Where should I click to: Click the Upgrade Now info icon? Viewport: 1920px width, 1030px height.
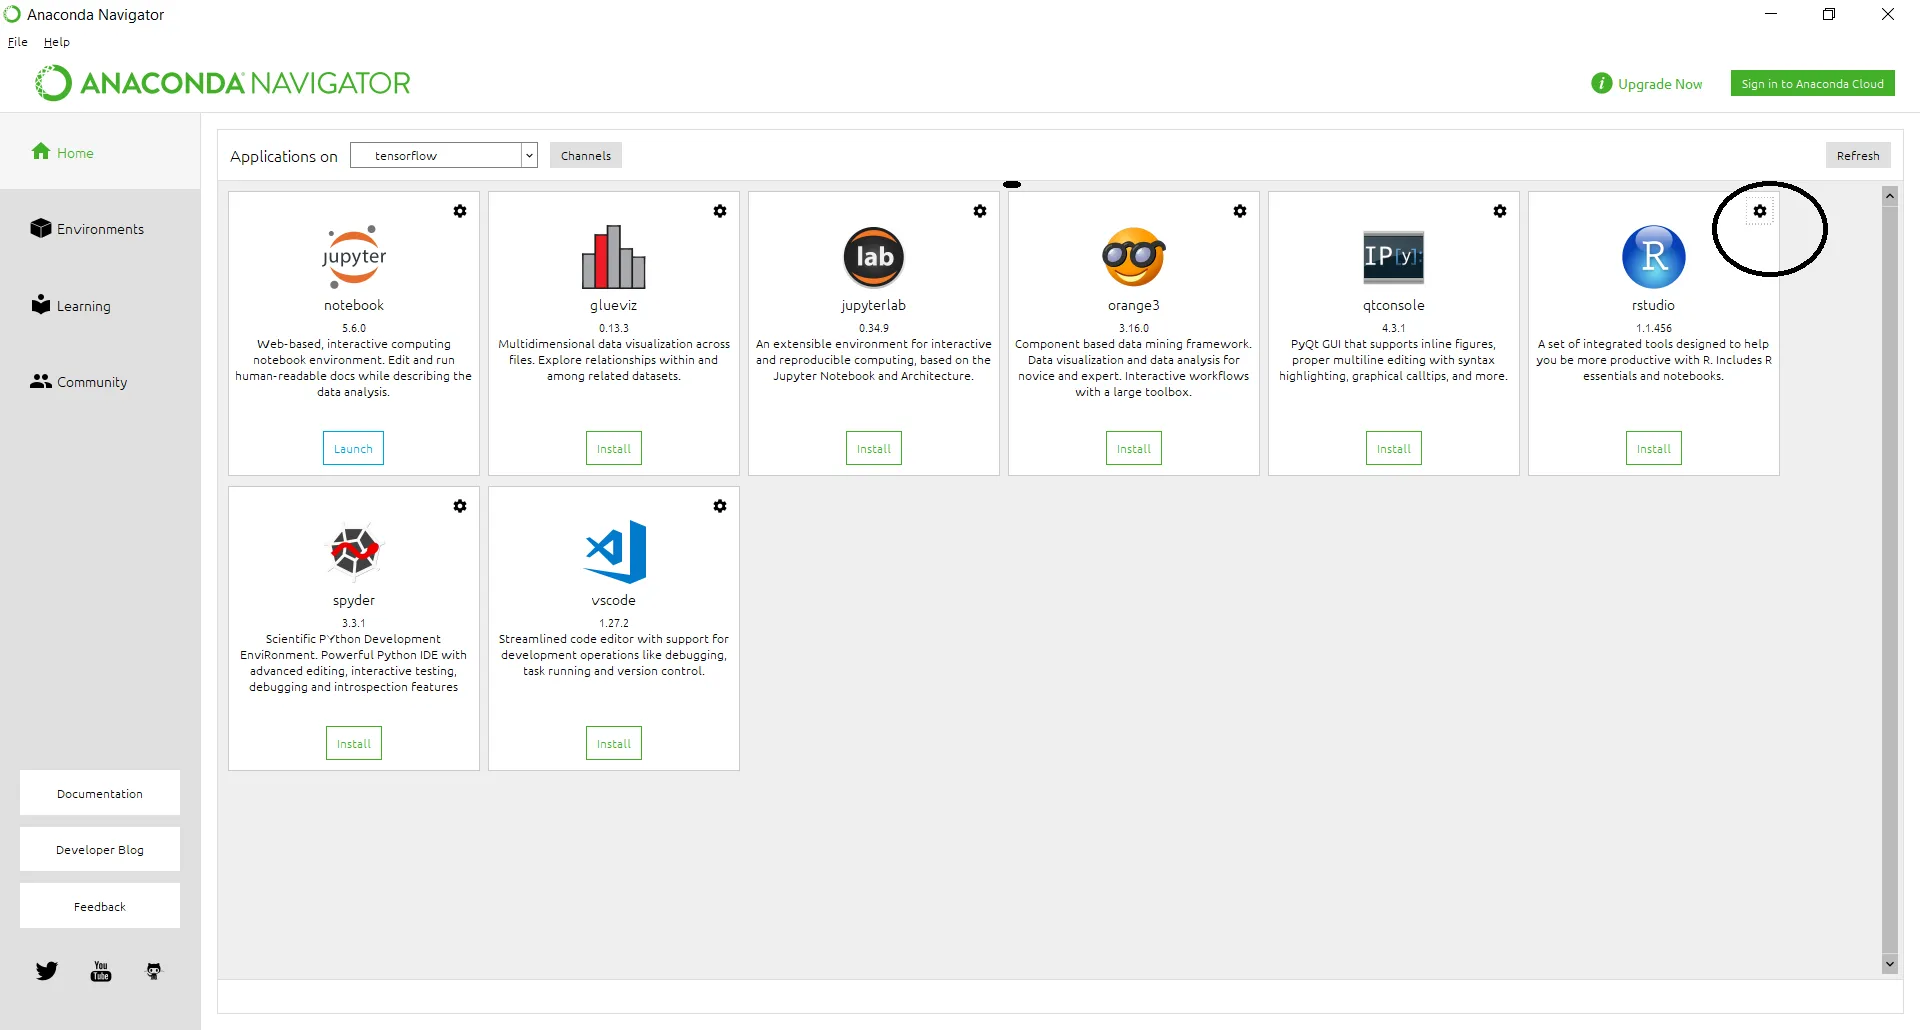click(1602, 83)
